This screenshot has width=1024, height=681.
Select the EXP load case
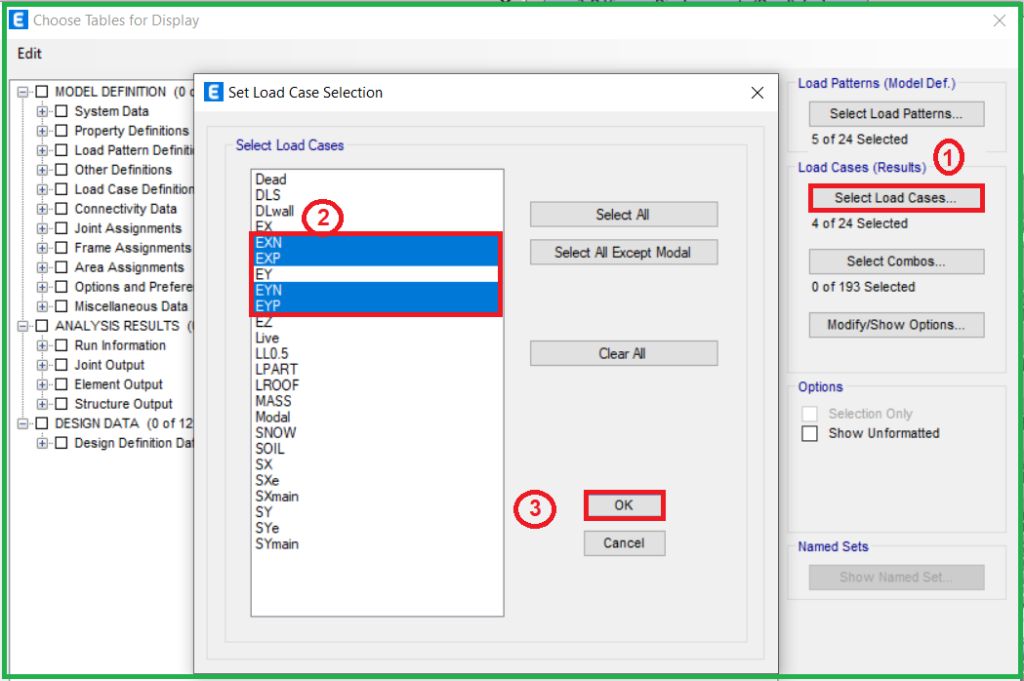pos(377,259)
